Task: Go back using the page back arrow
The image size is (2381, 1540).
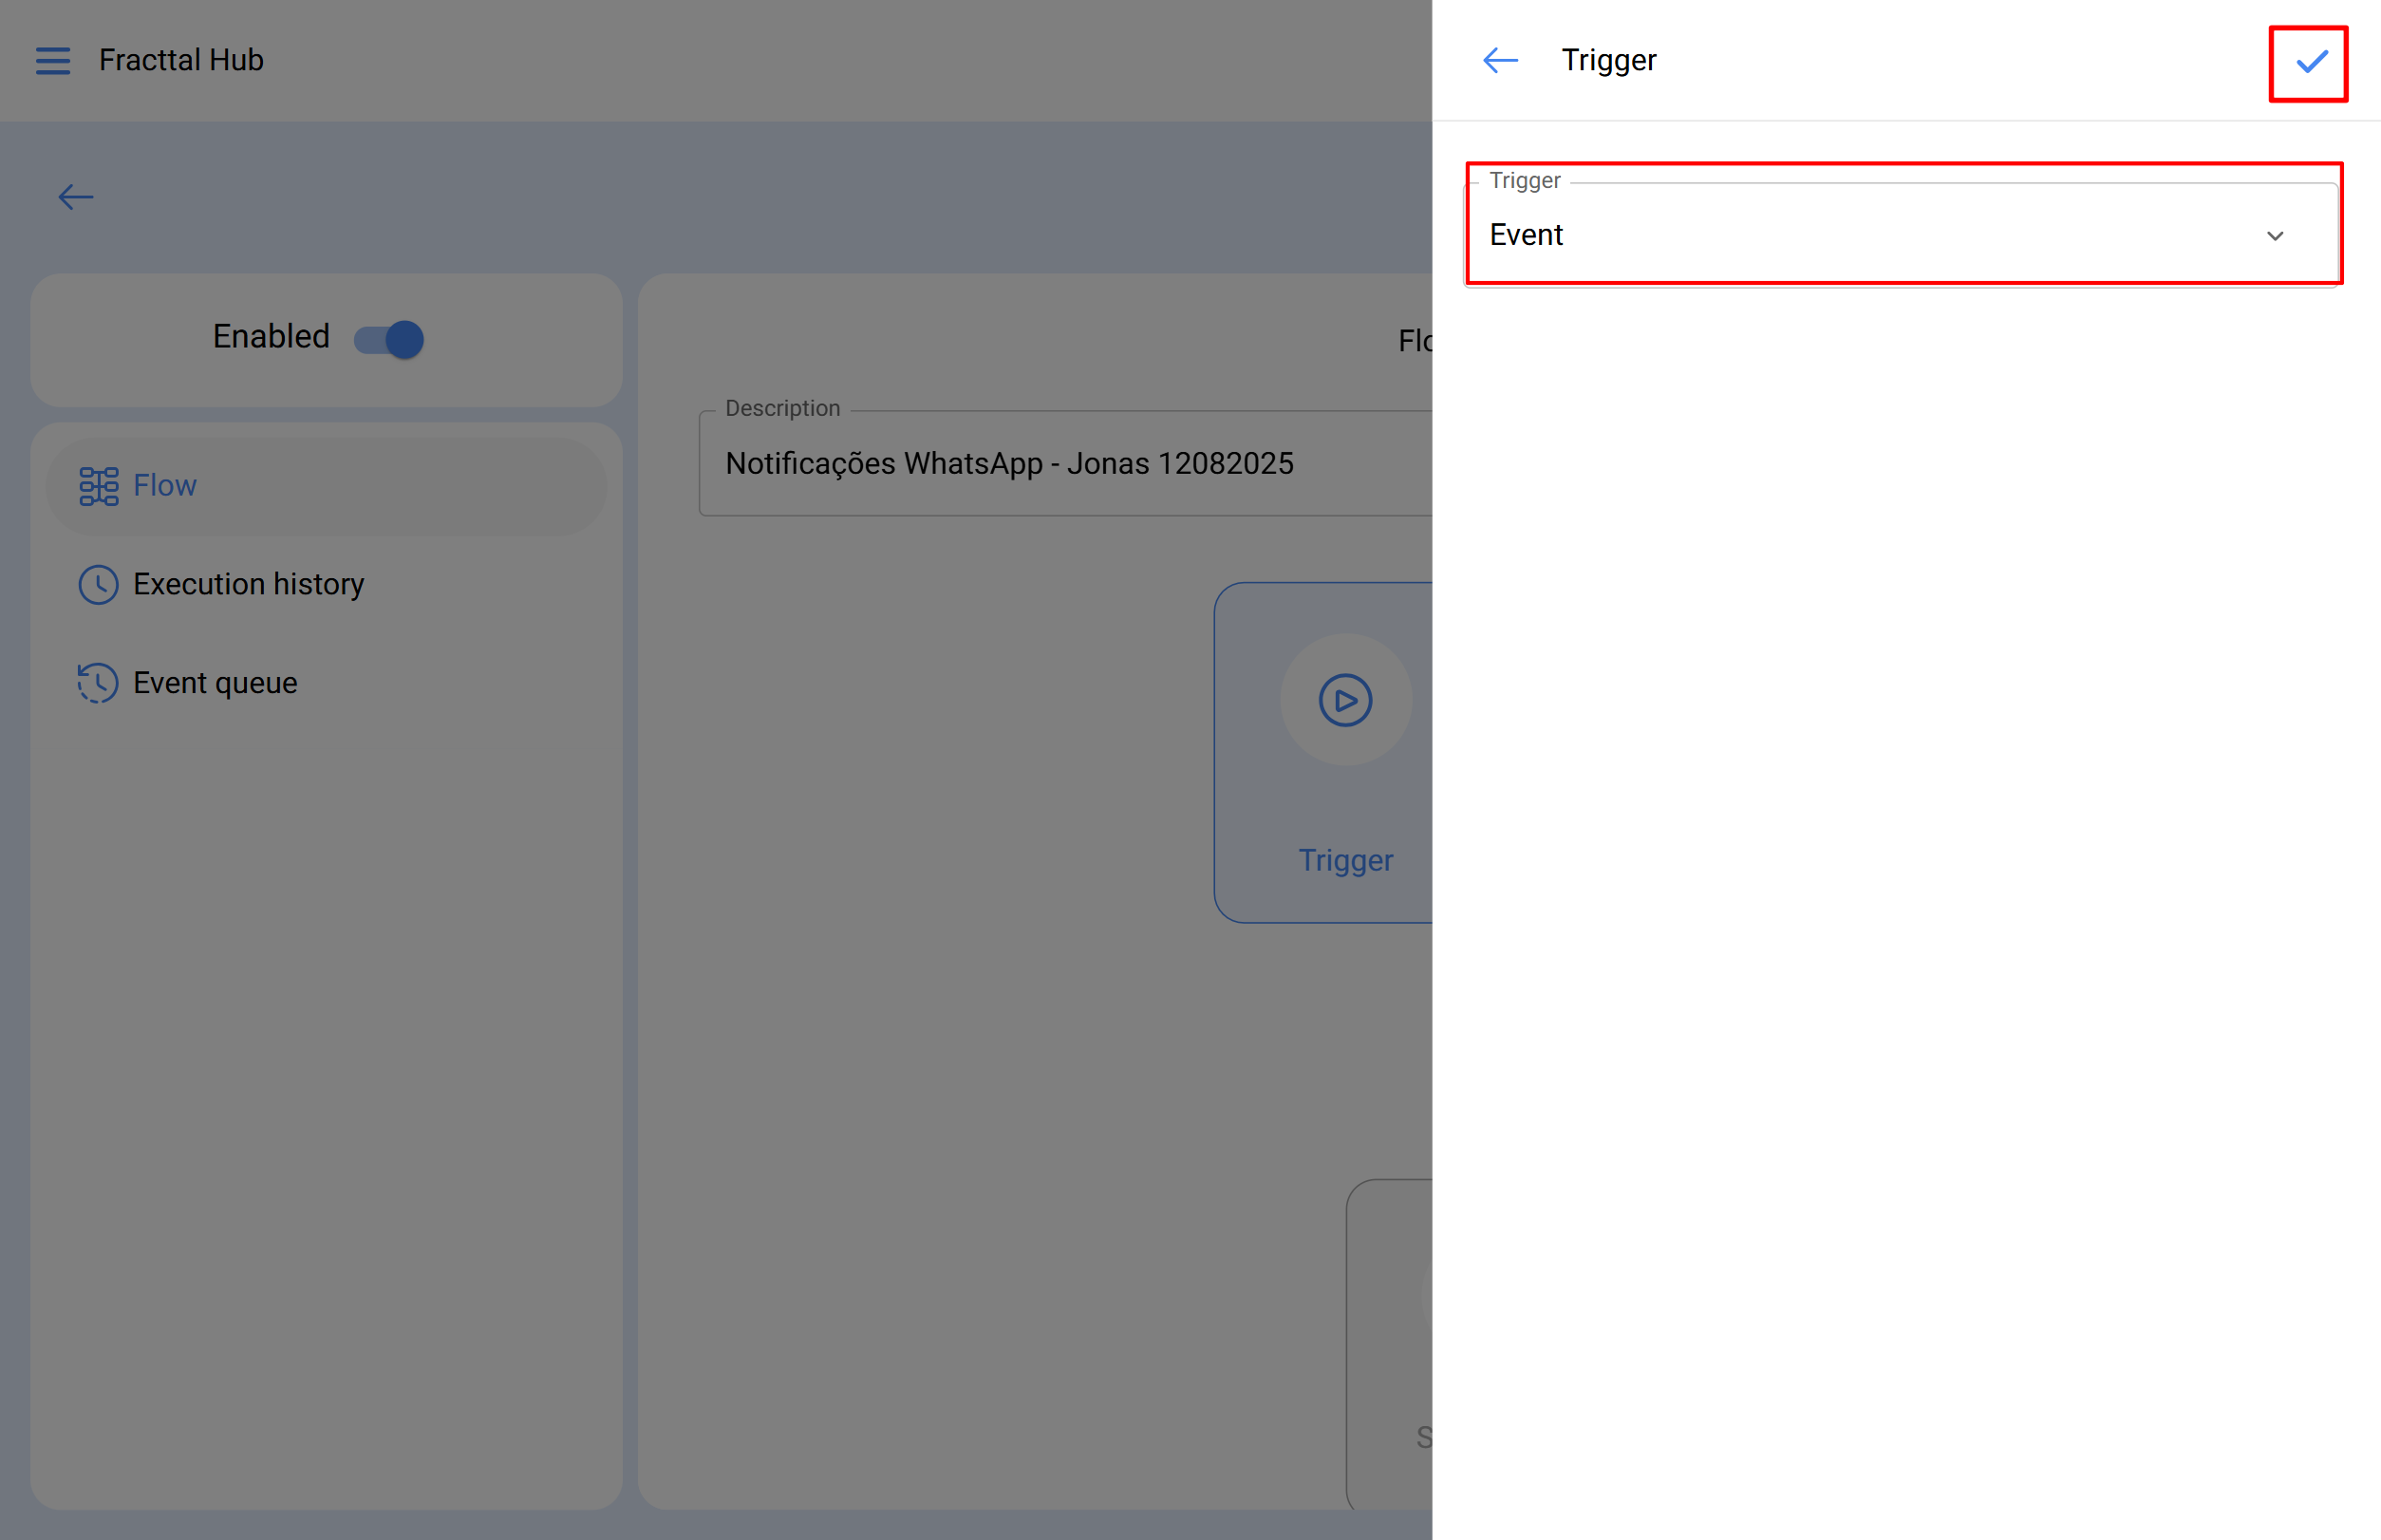Action: pos(76,197)
